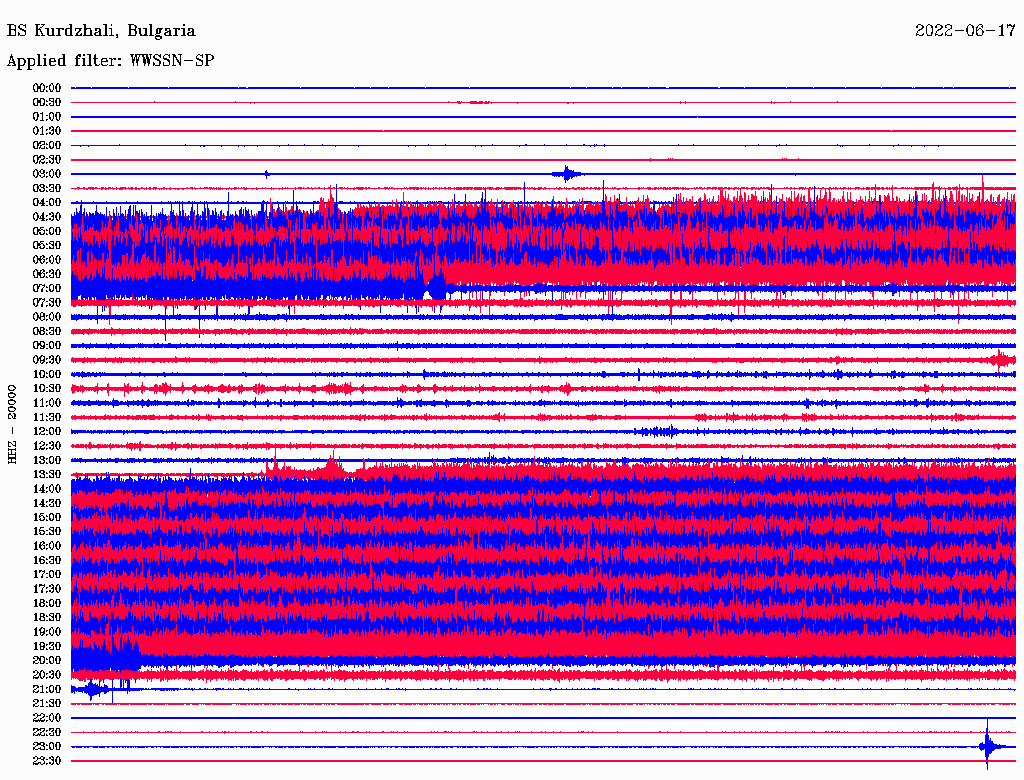The image size is (1024, 780).
Task: Select the 17:00 time label
Action: (47, 575)
